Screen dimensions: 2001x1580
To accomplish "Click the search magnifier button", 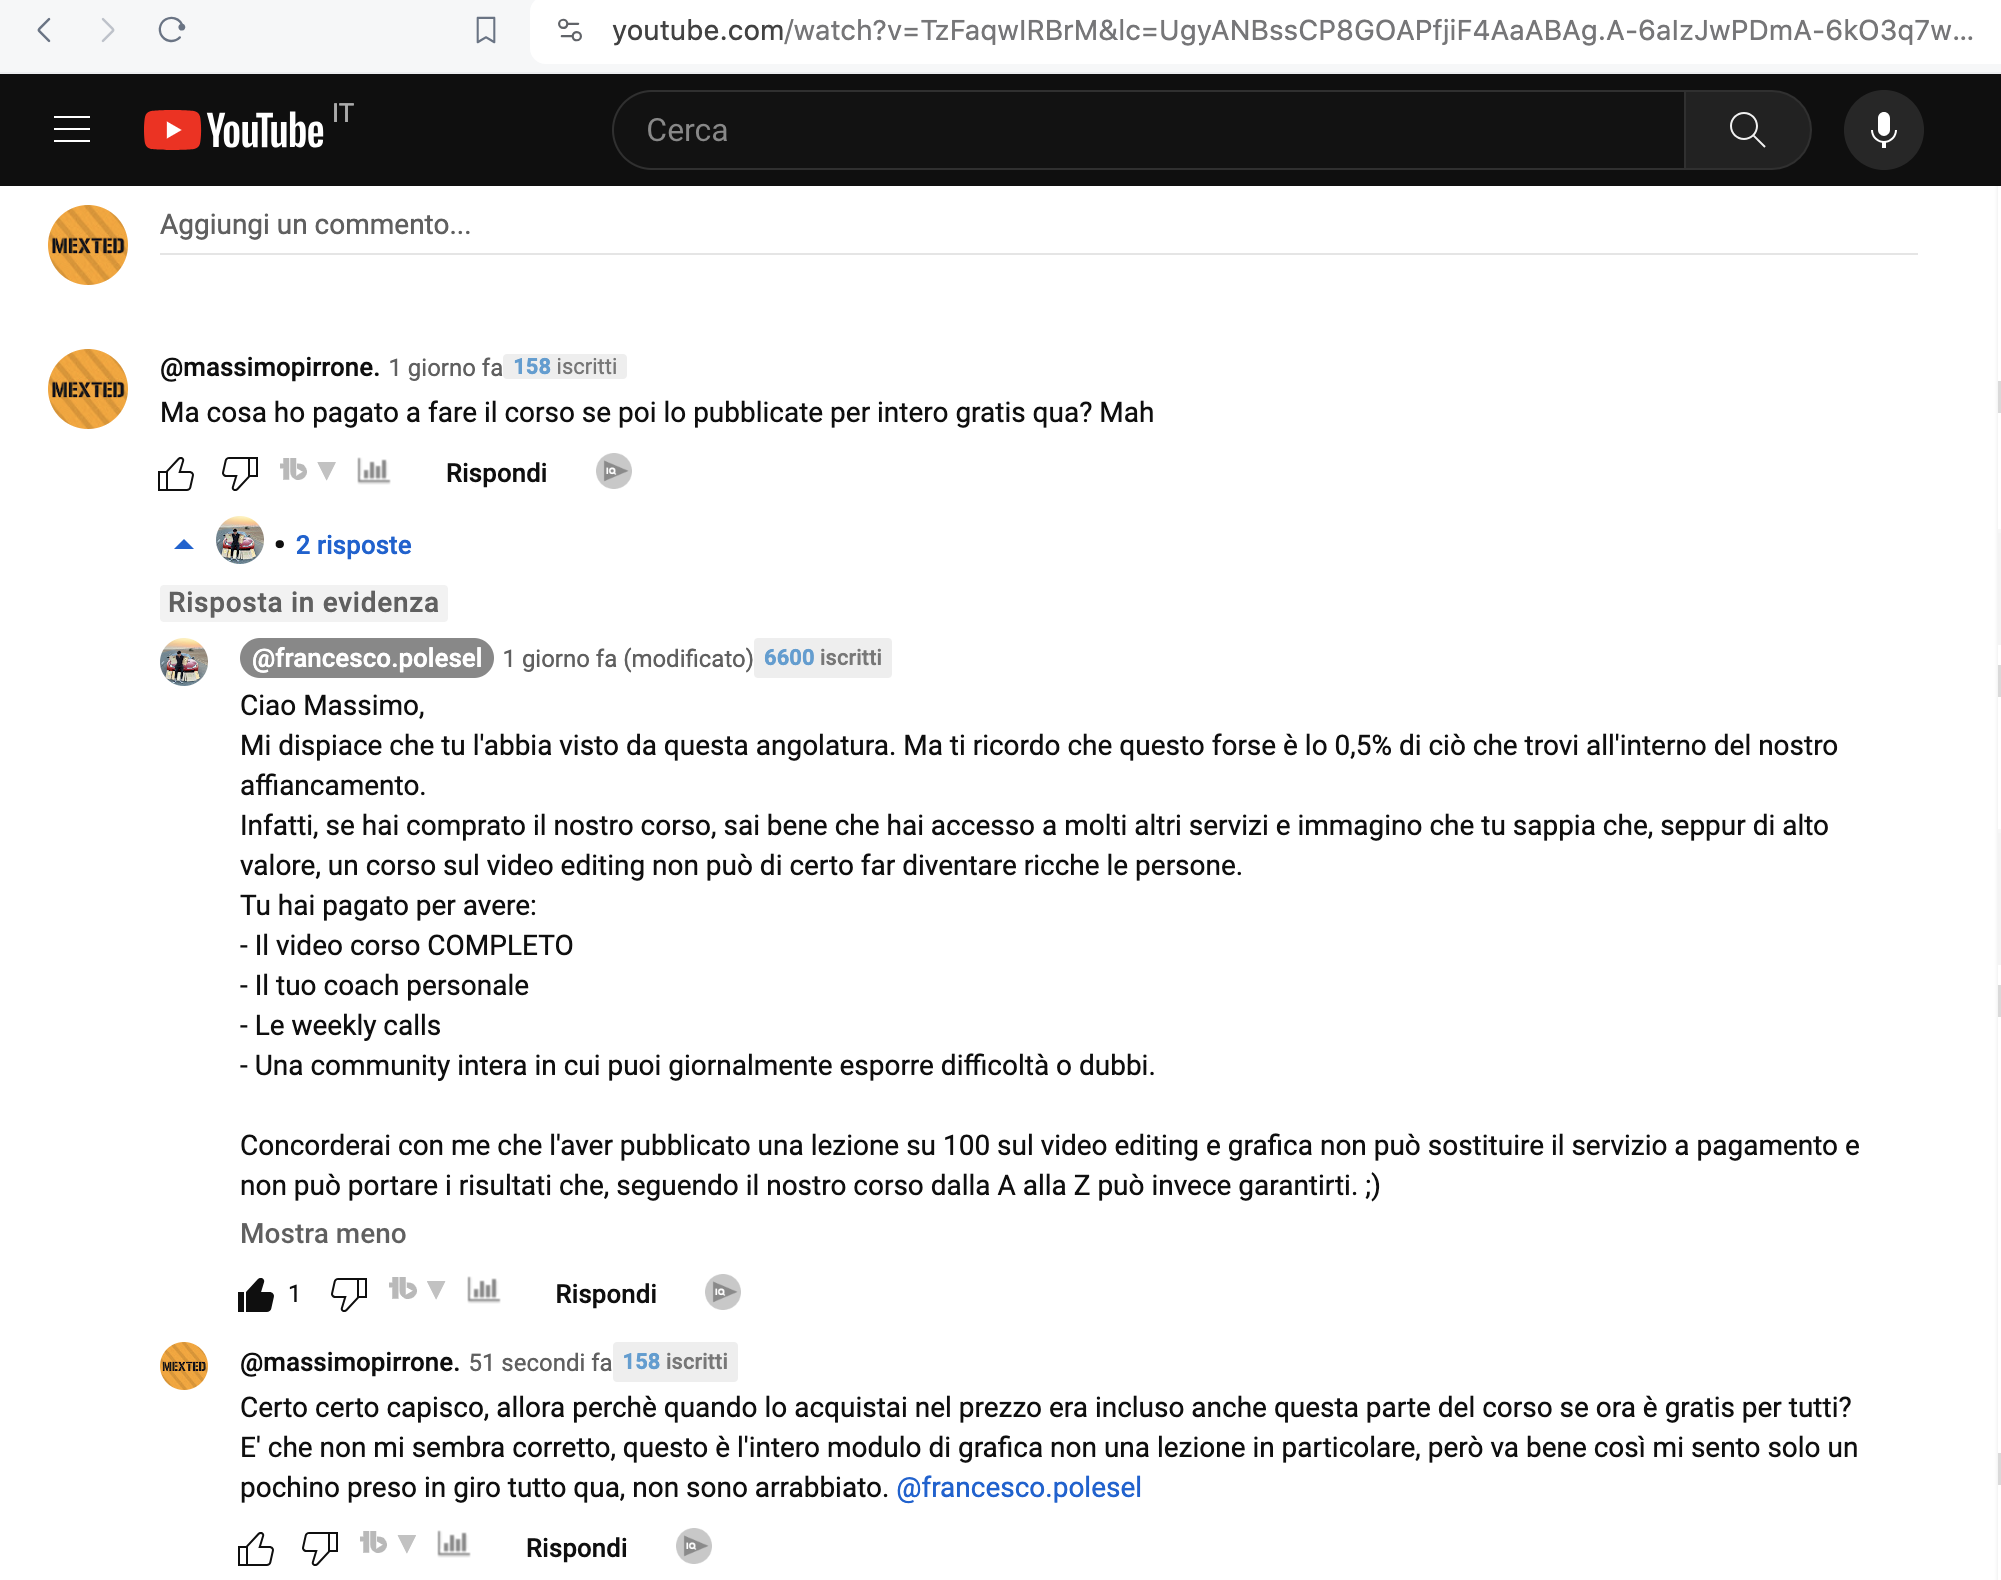I will pos(1746,130).
